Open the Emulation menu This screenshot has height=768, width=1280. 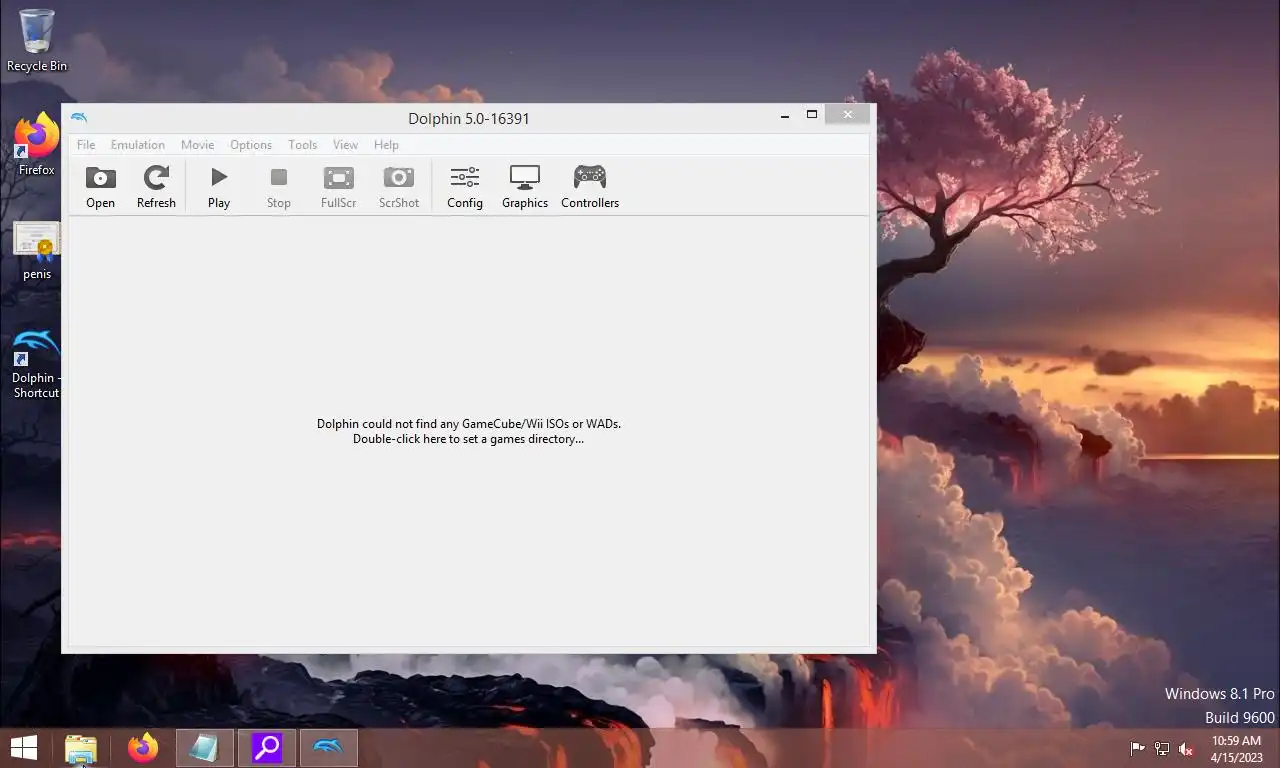[x=138, y=145]
